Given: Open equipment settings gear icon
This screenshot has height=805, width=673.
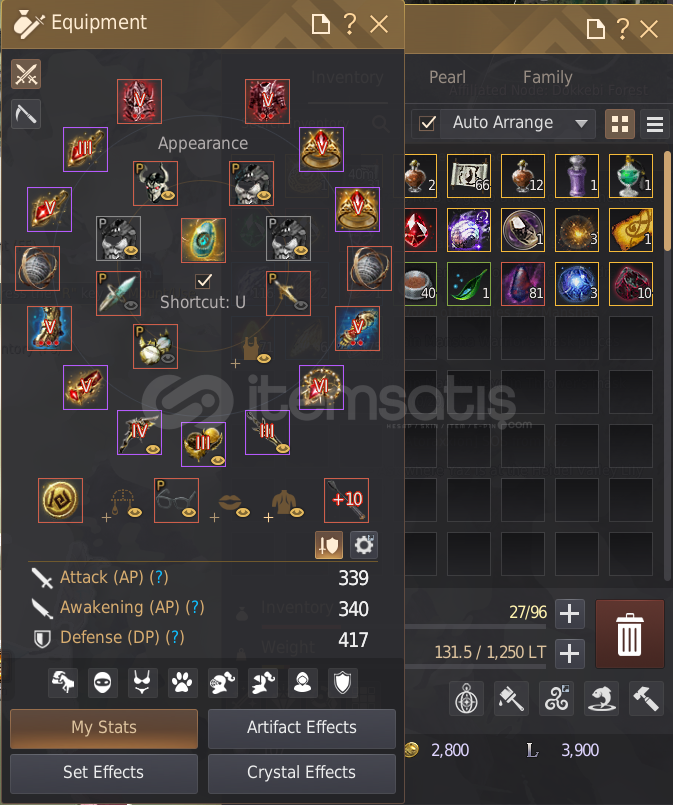Looking at the screenshot, I should [x=364, y=545].
